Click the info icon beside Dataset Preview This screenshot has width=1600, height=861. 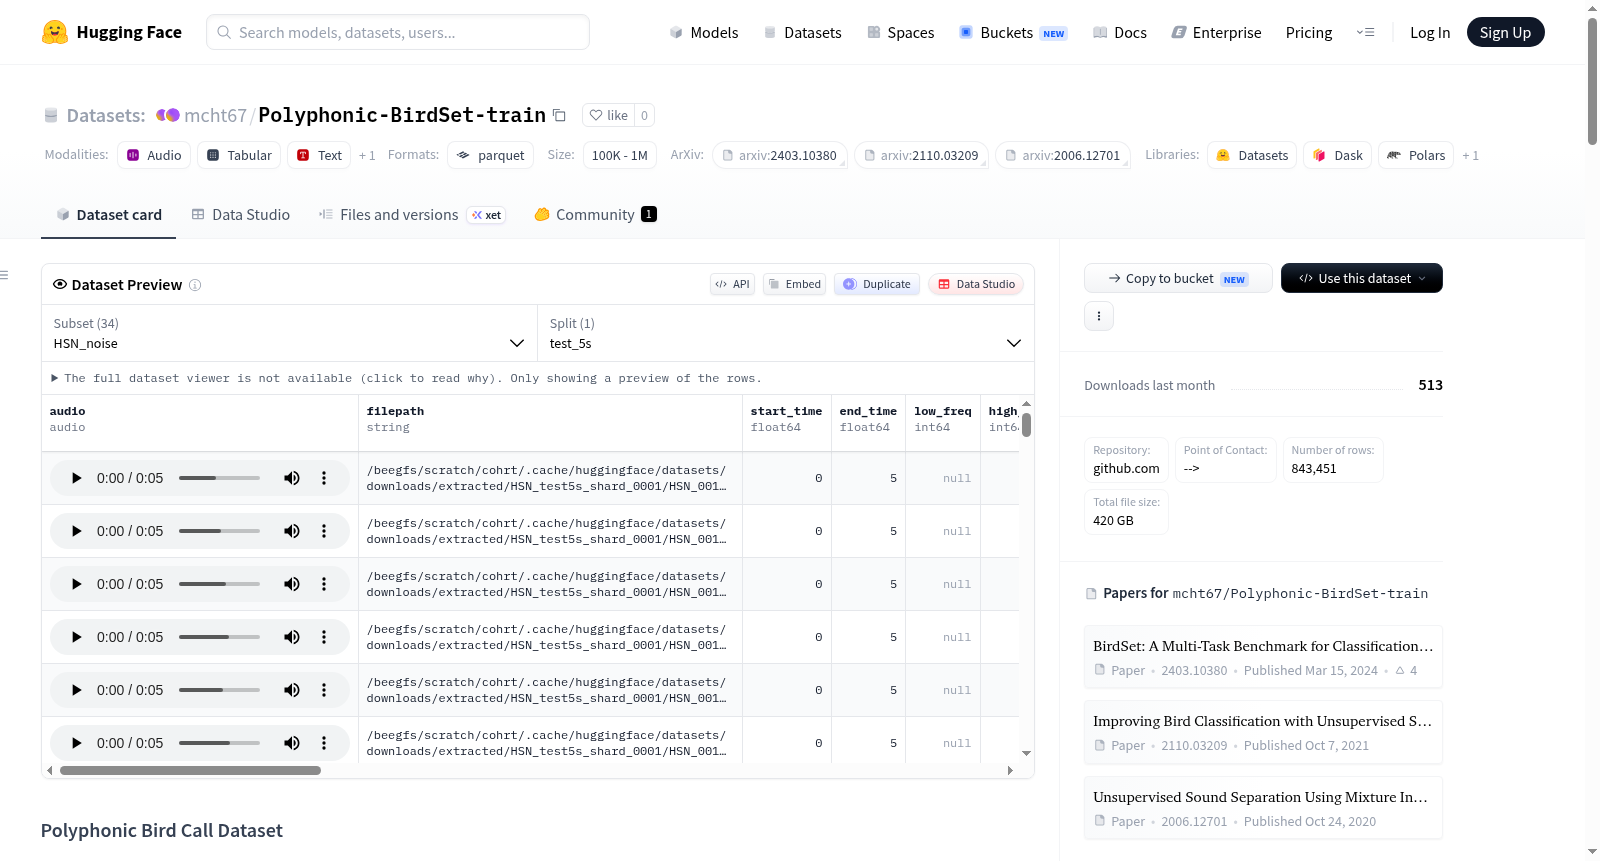(195, 285)
